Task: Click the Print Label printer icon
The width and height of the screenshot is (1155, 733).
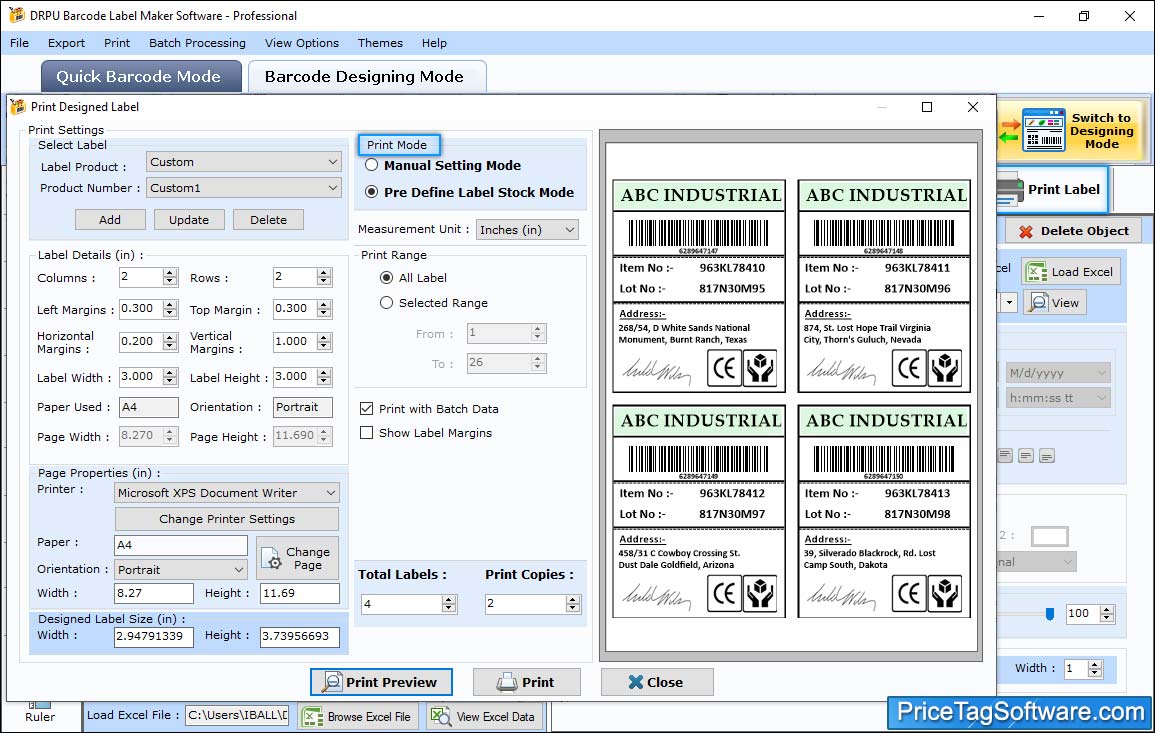Action: 1009,190
